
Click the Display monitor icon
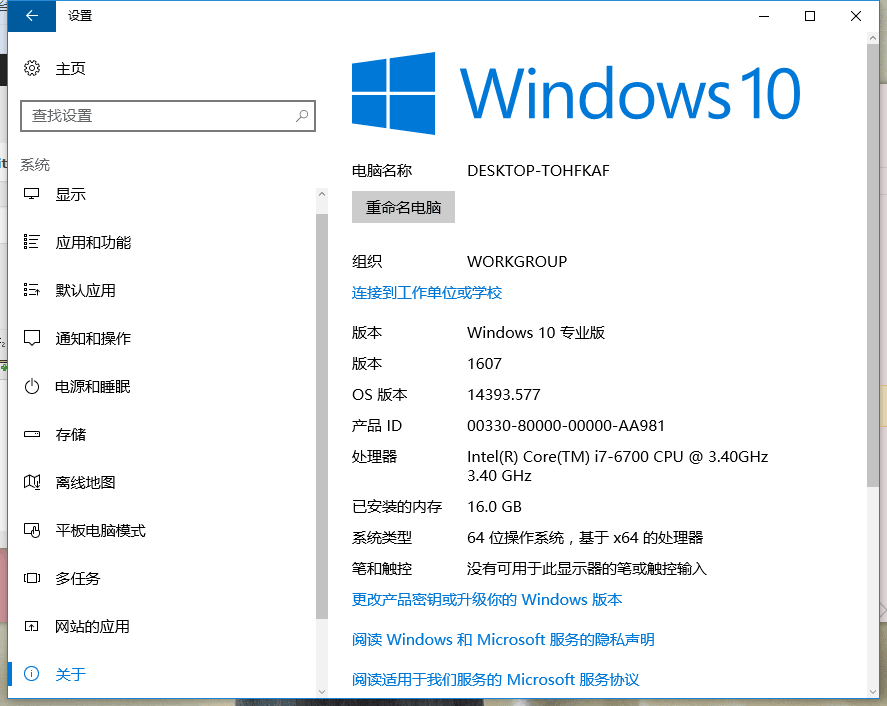click(32, 194)
